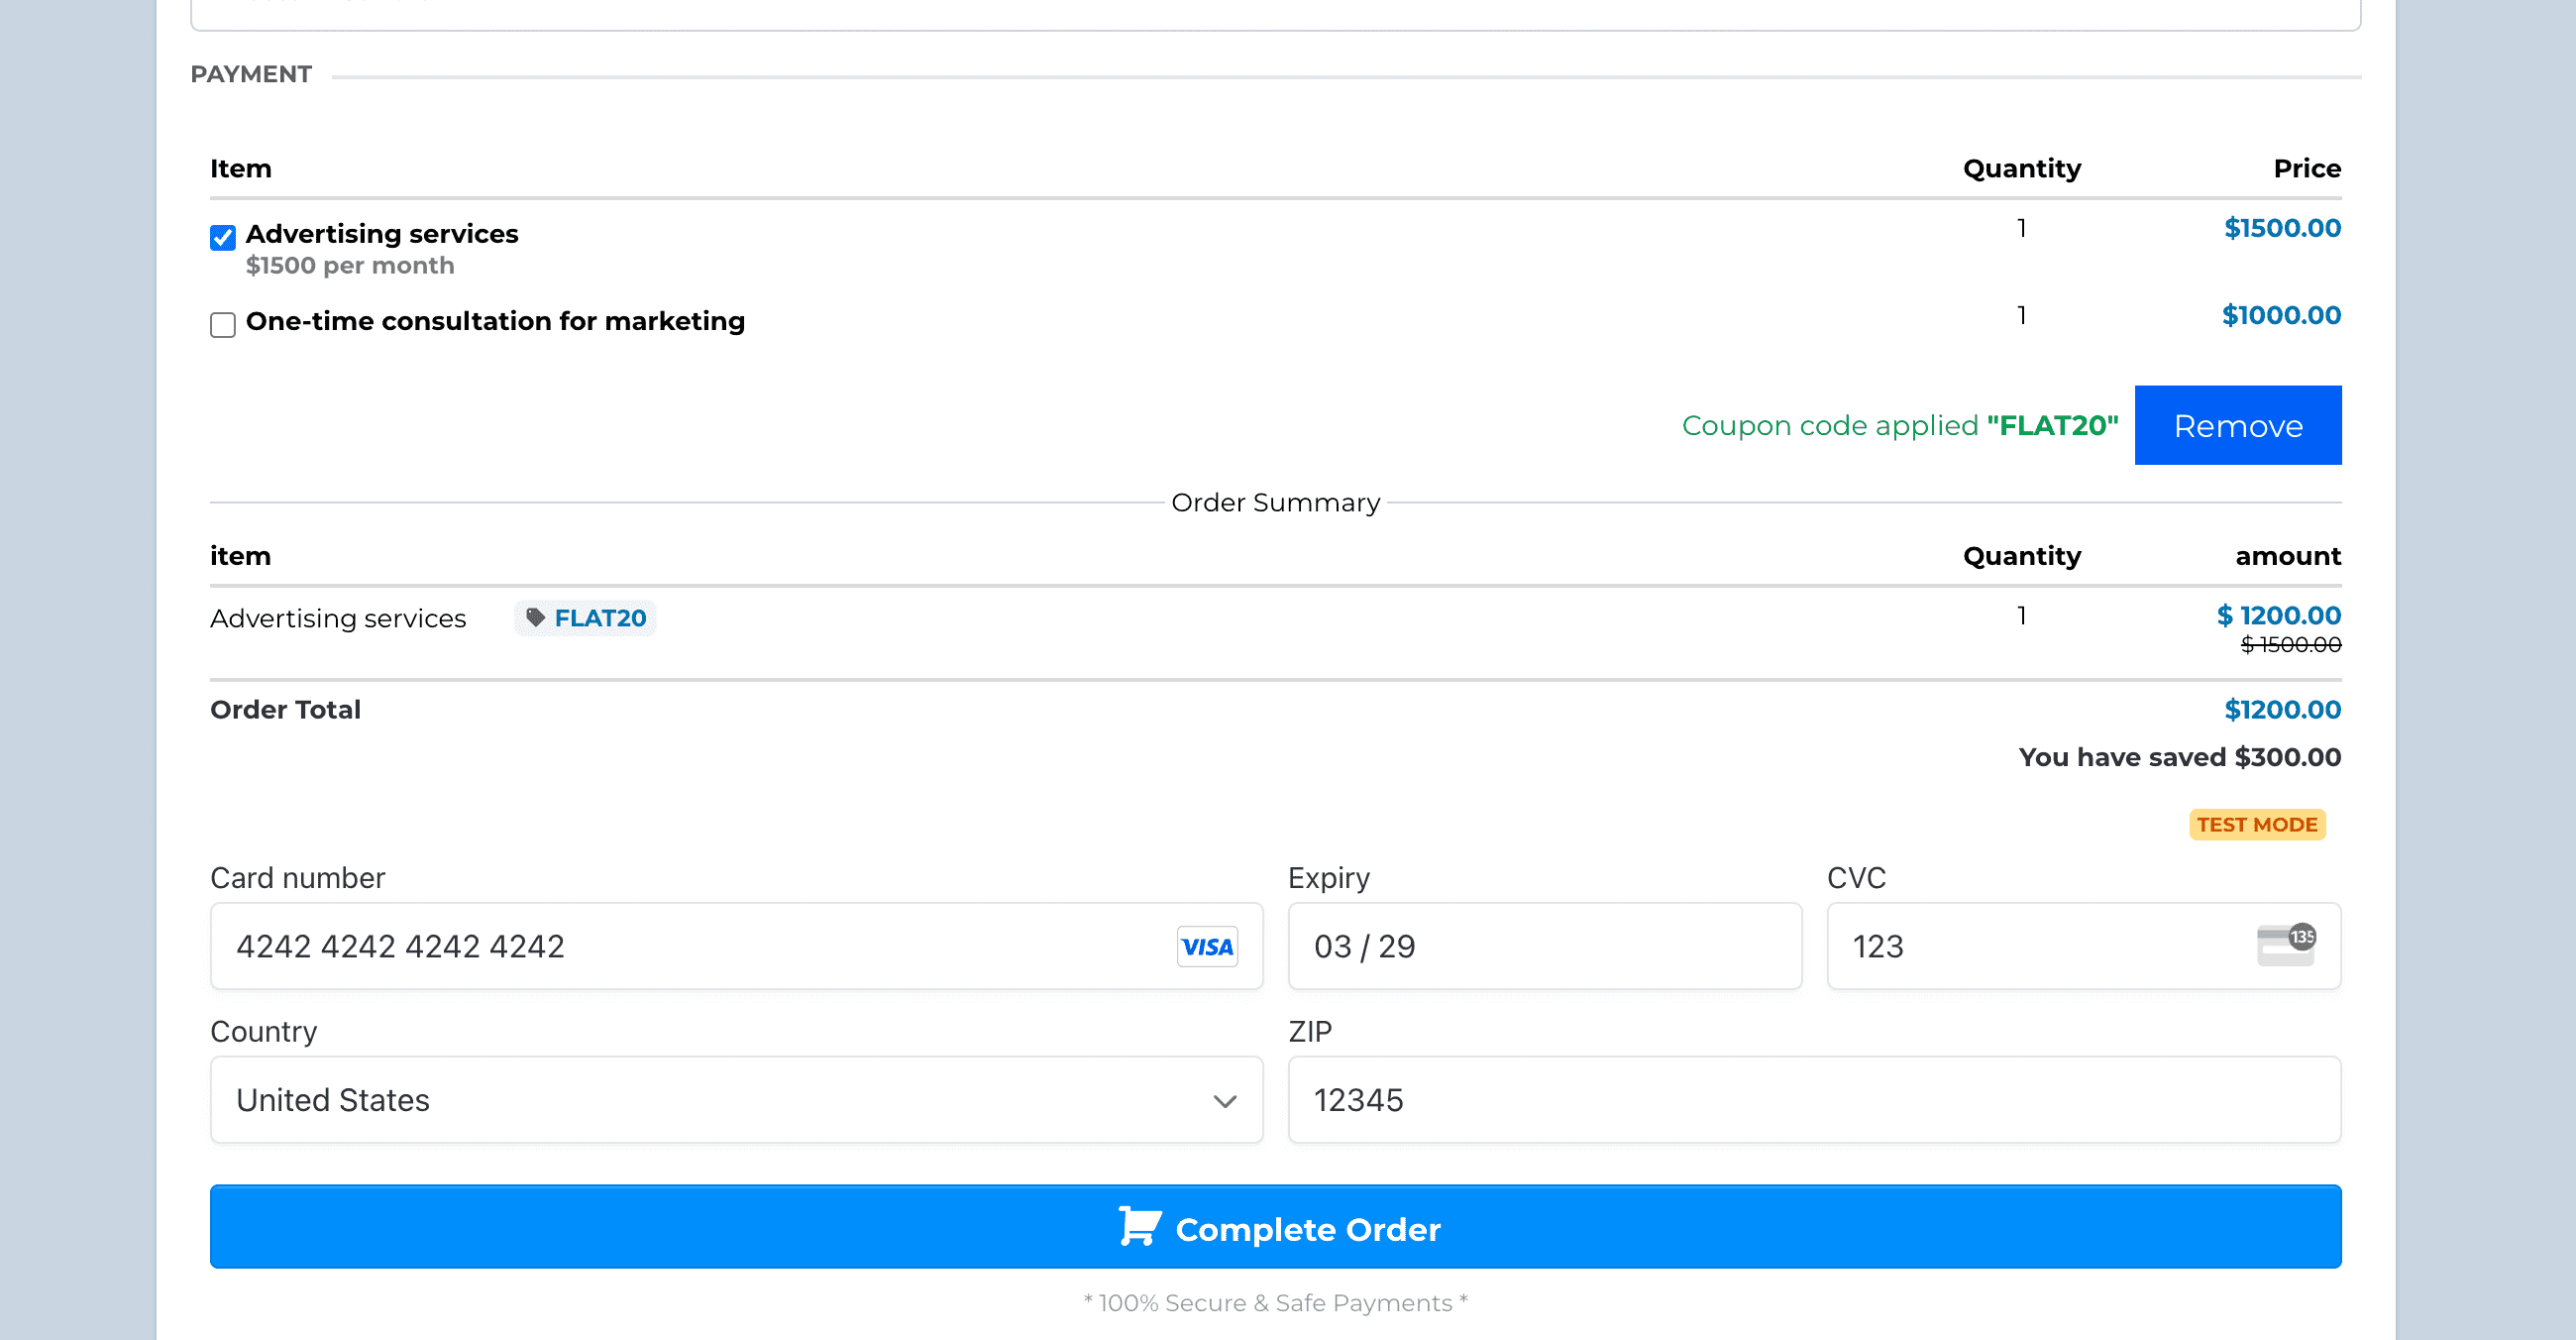Open the Country dropdown
The image size is (2576, 1340).
pos(736,1100)
